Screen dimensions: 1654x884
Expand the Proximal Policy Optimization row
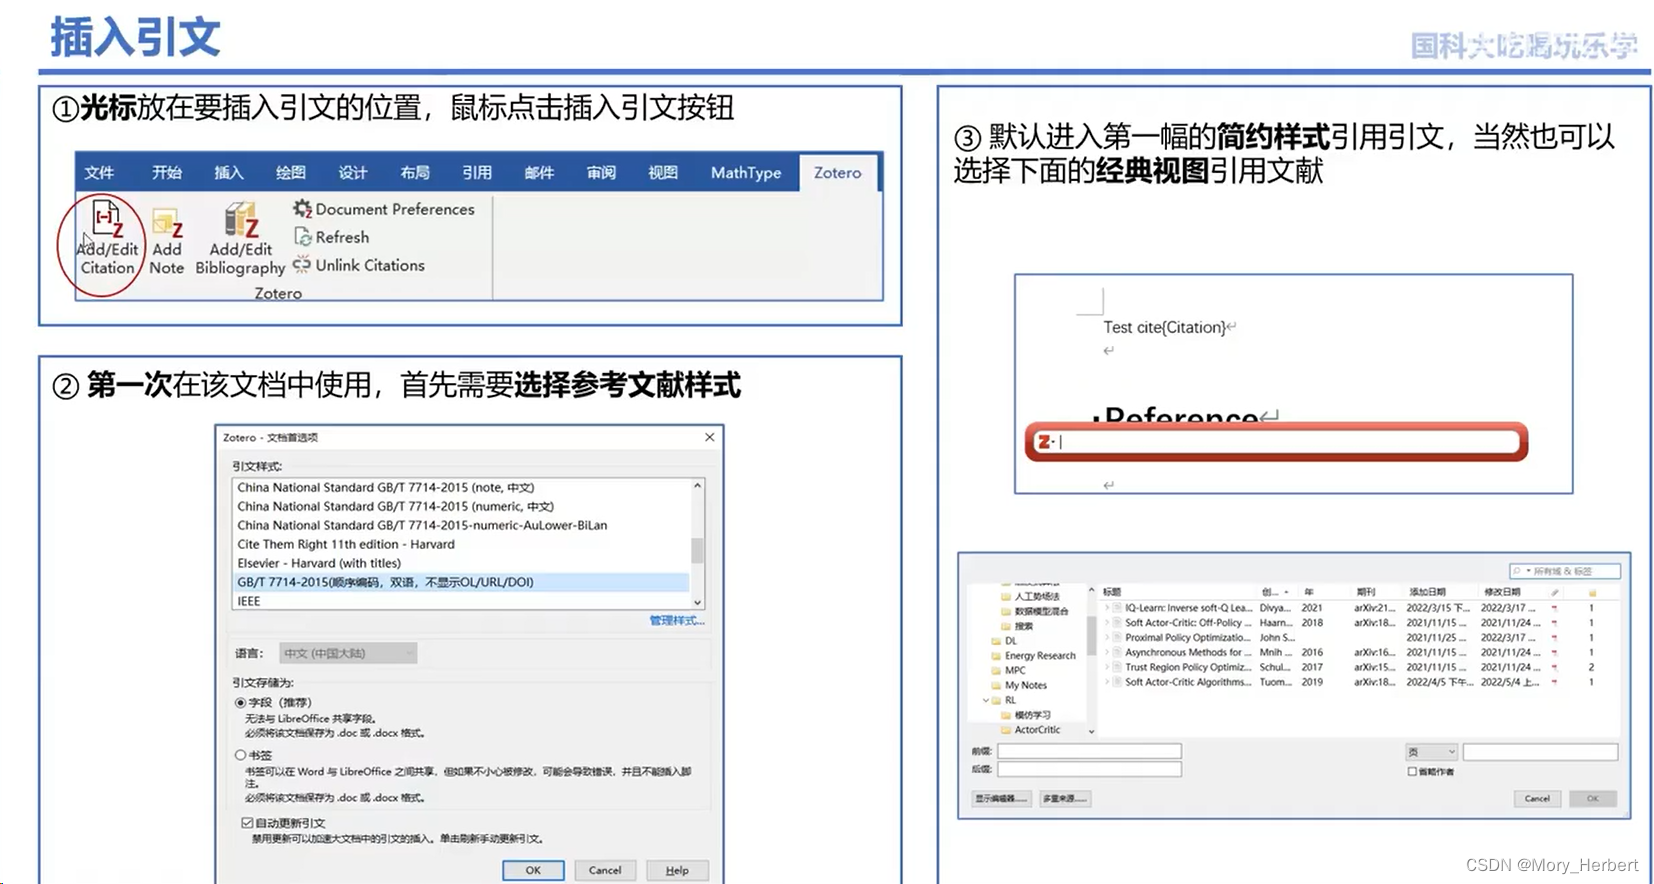pos(1106,637)
